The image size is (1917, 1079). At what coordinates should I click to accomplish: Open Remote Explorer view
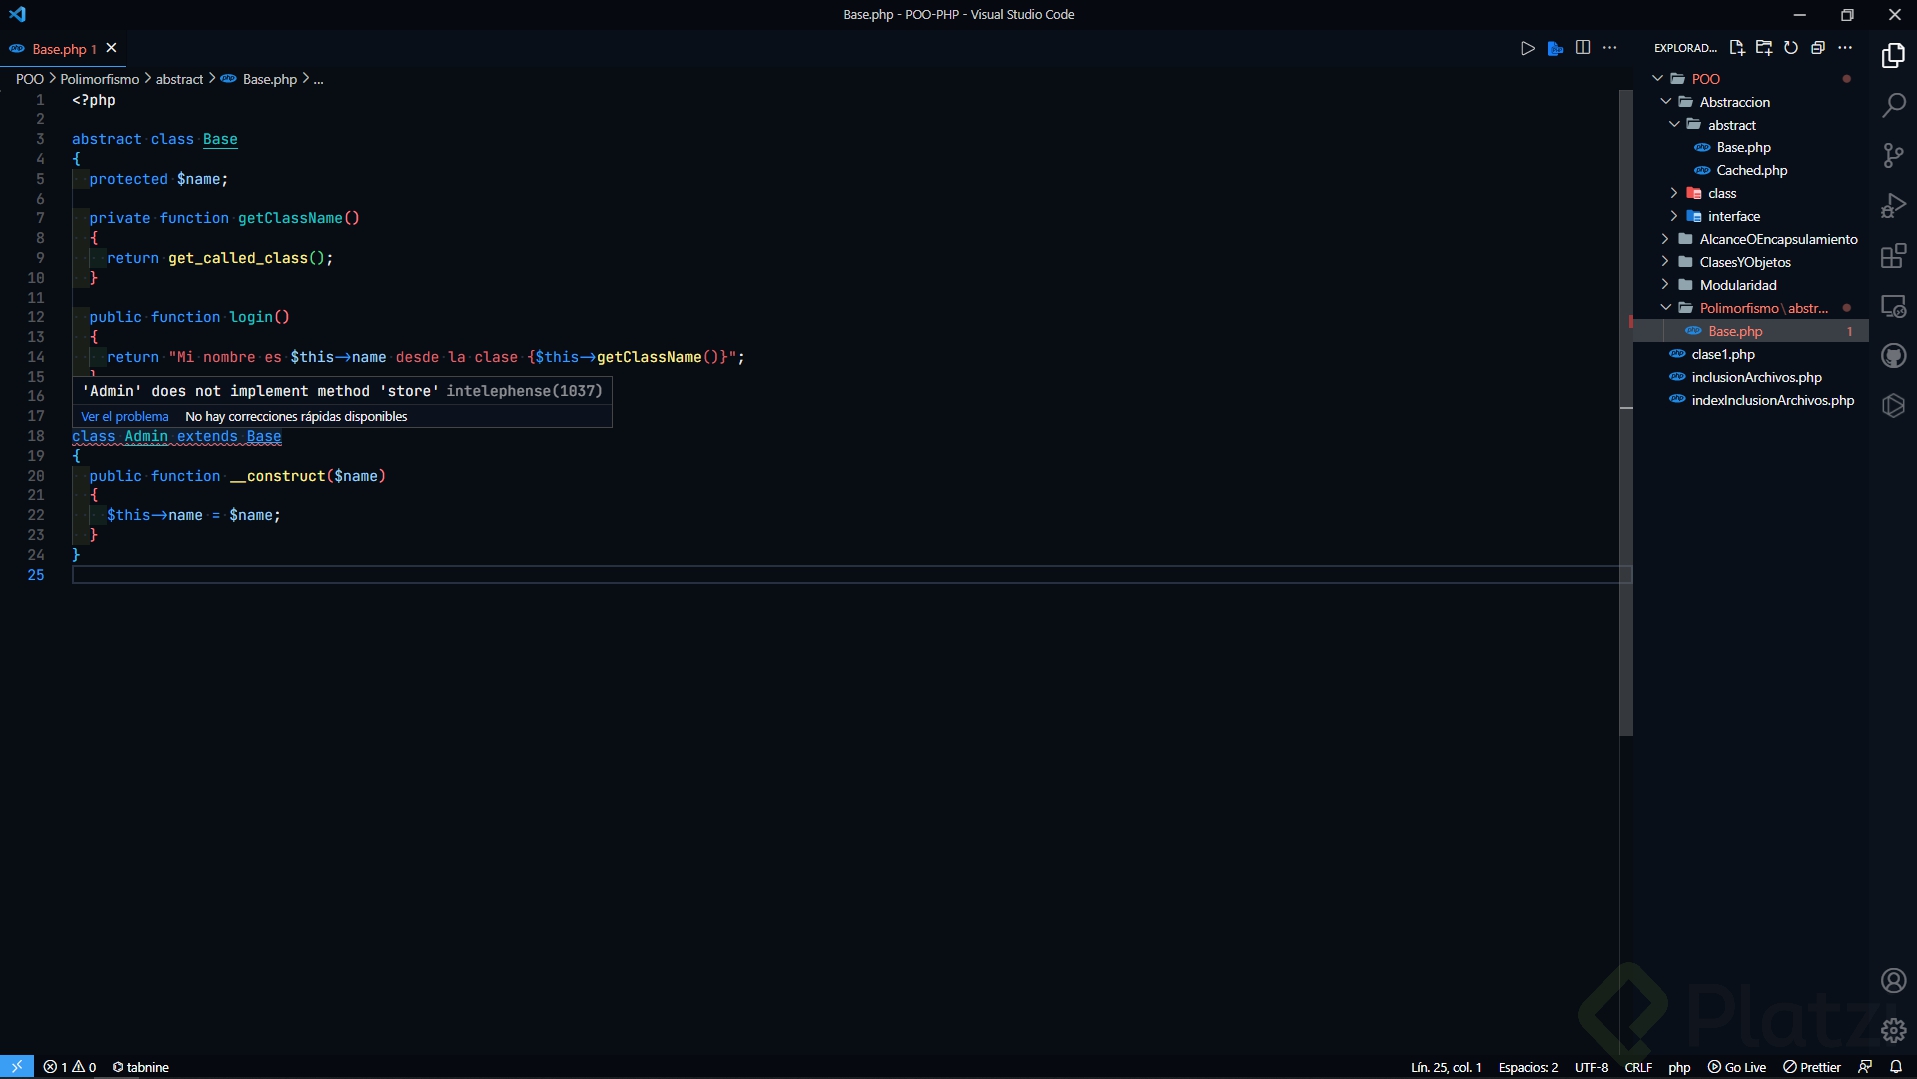(x=1893, y=306)
